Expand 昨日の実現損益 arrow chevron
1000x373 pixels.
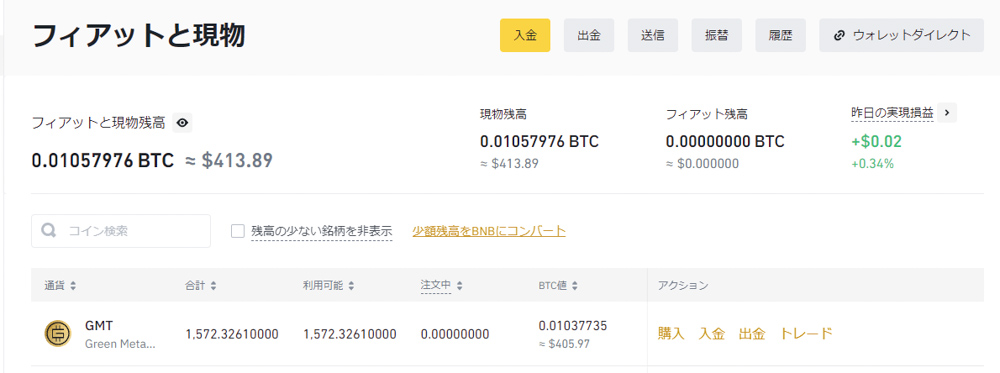click(947, 113)
